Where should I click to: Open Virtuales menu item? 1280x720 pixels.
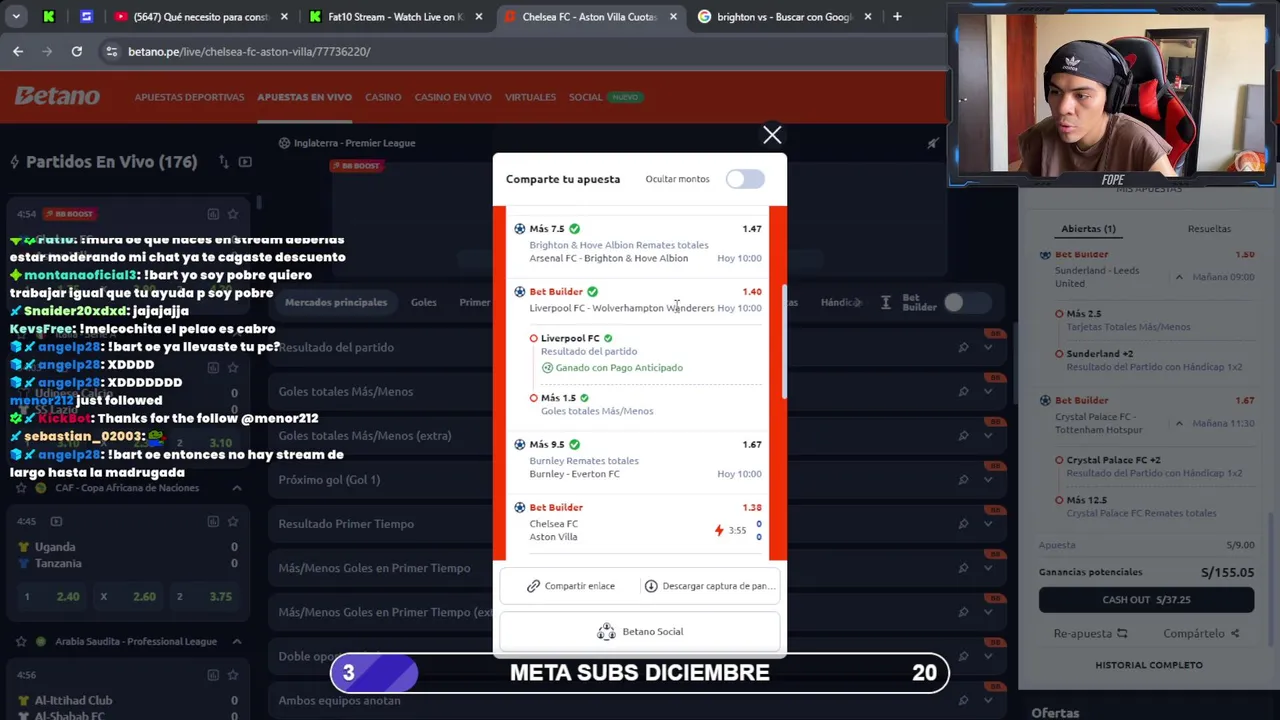pyautogui.click(x=530, y=97)
